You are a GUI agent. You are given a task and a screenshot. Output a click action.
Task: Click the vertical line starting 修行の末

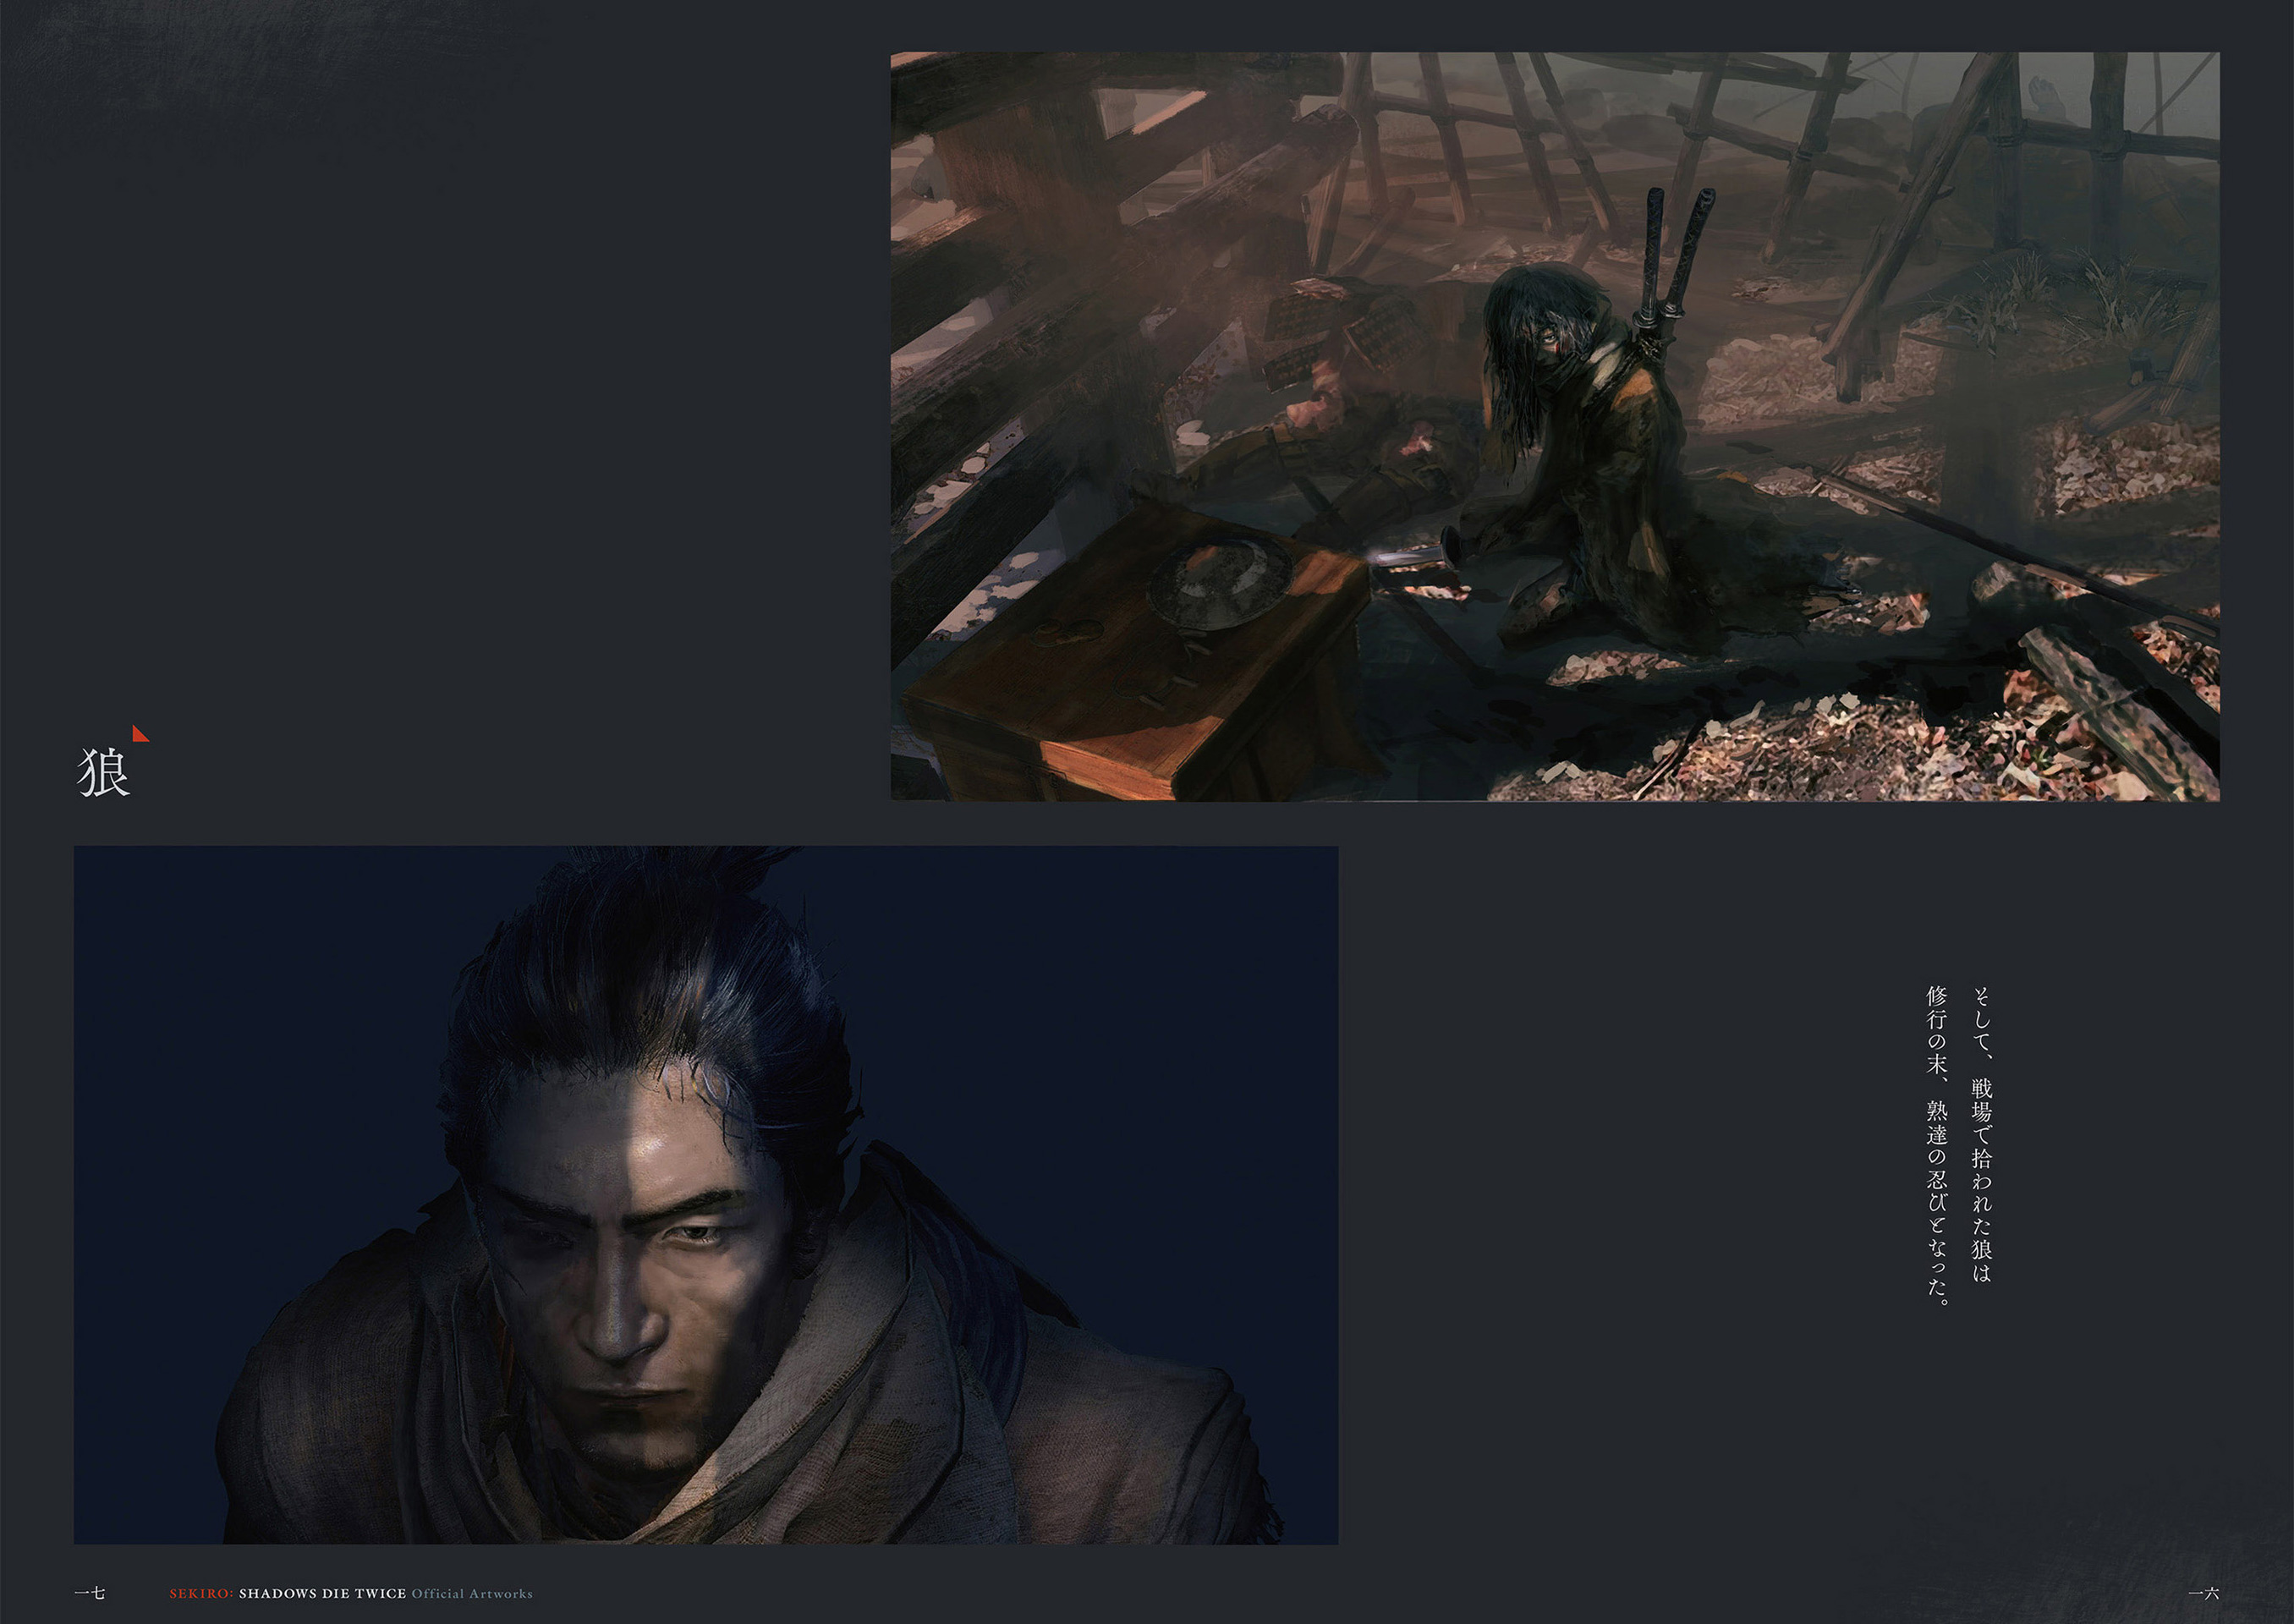(1937, 1146)
